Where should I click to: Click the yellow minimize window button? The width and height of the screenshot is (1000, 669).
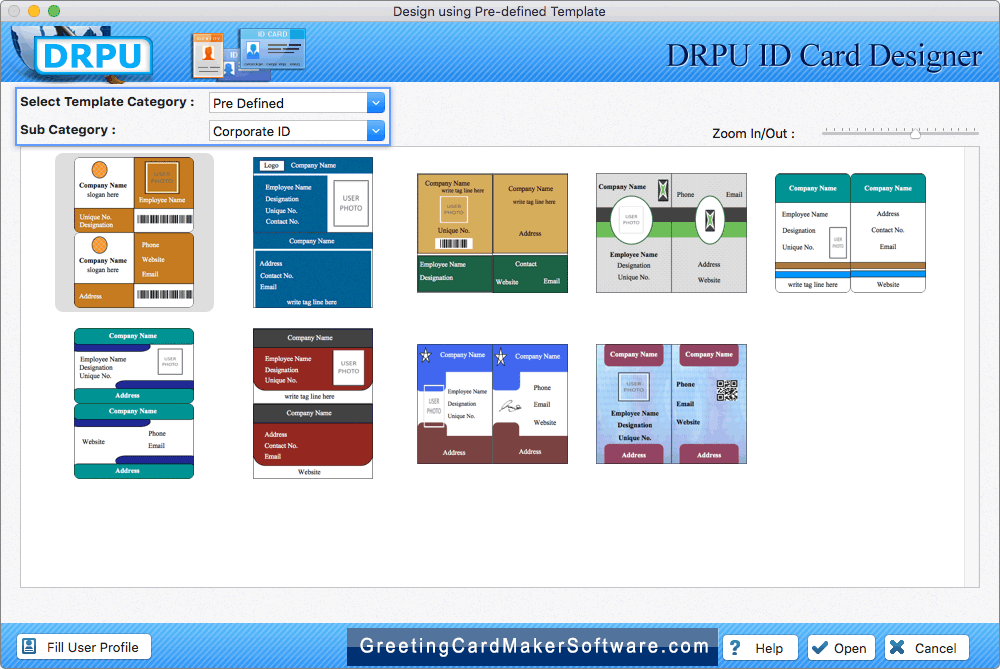pos(34,11)
